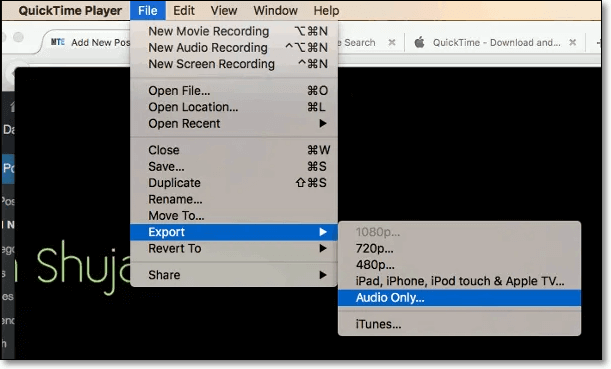
Task: Close the QuickTime - Download browser tab
Action: point(572,42)
